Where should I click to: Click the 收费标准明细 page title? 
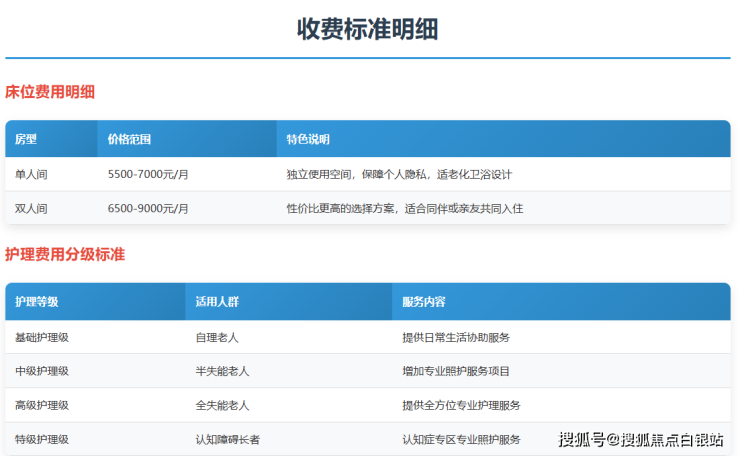[367, 29]
